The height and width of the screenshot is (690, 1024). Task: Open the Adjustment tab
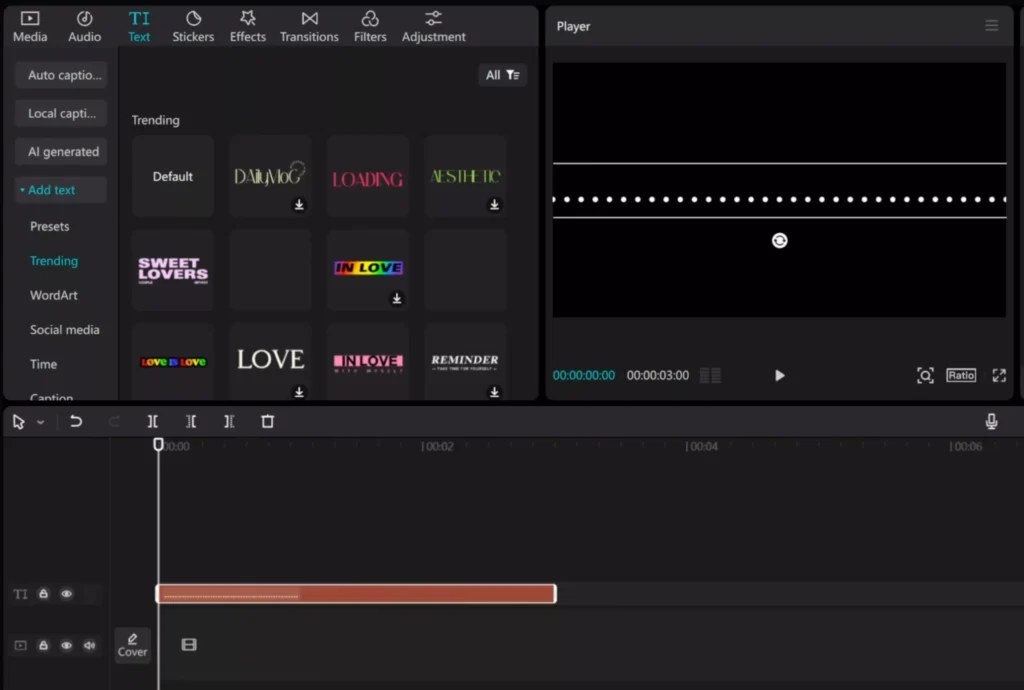coord(433,27)
